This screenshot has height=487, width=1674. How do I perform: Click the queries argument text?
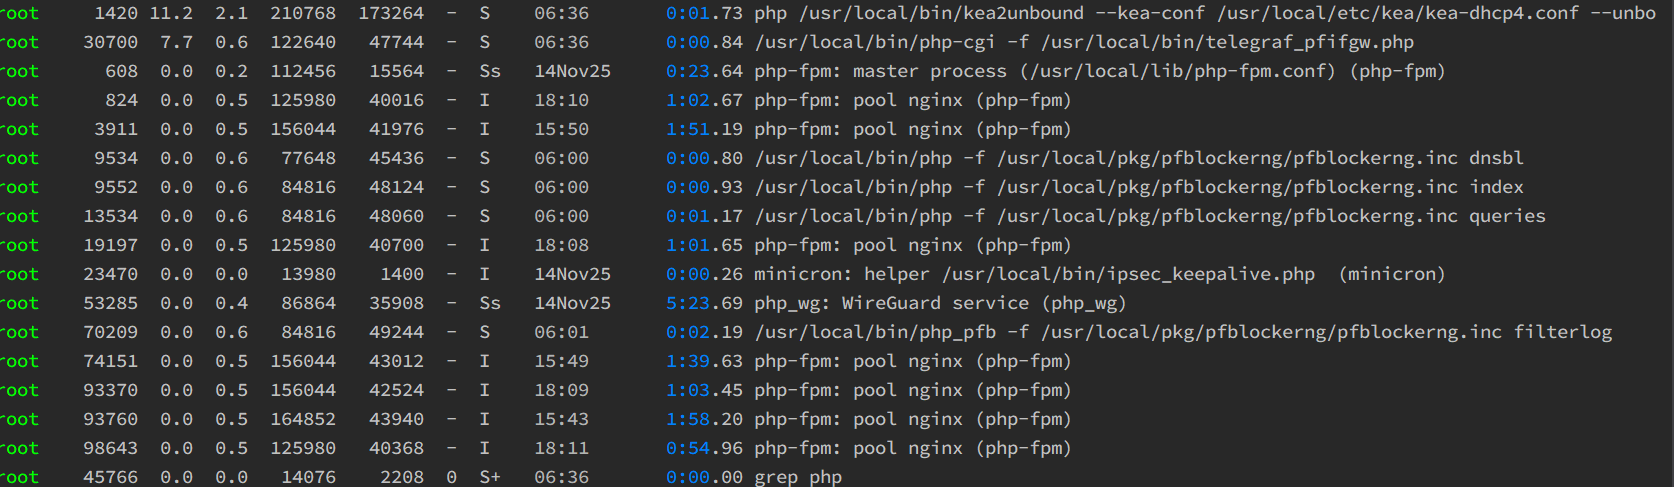click(x=1507, y=217)
